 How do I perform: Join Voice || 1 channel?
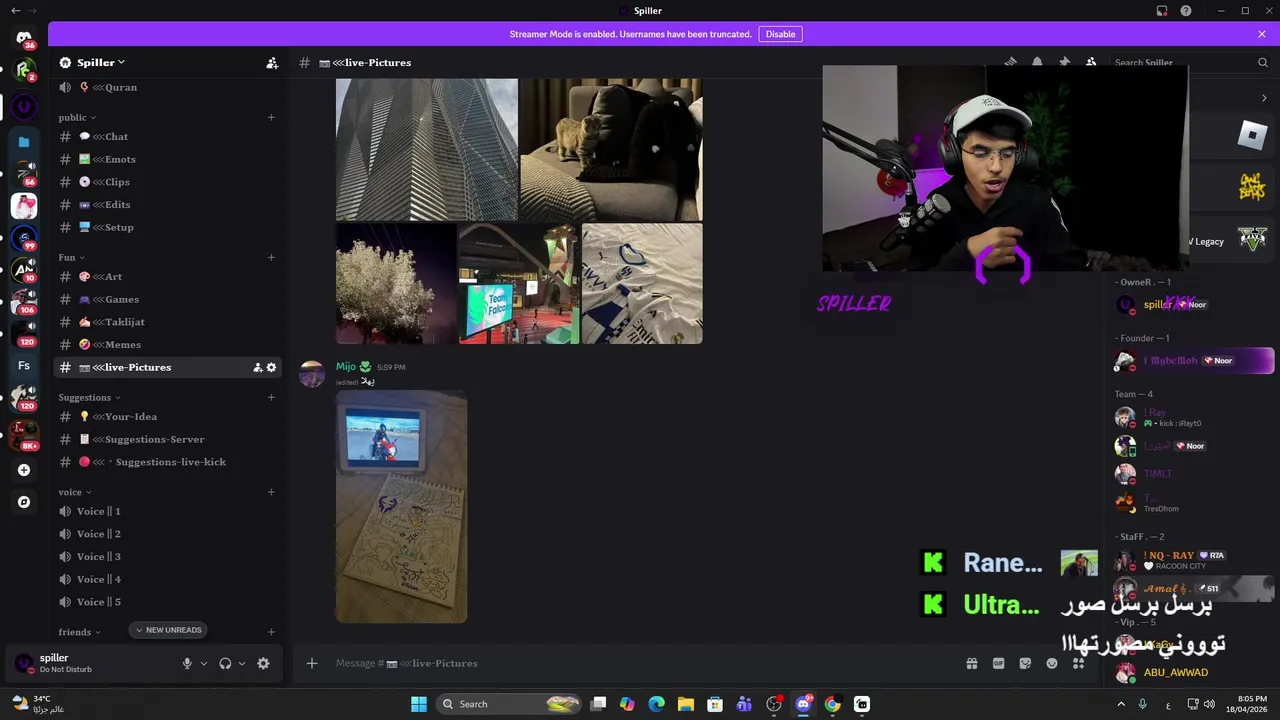[167, 511]
